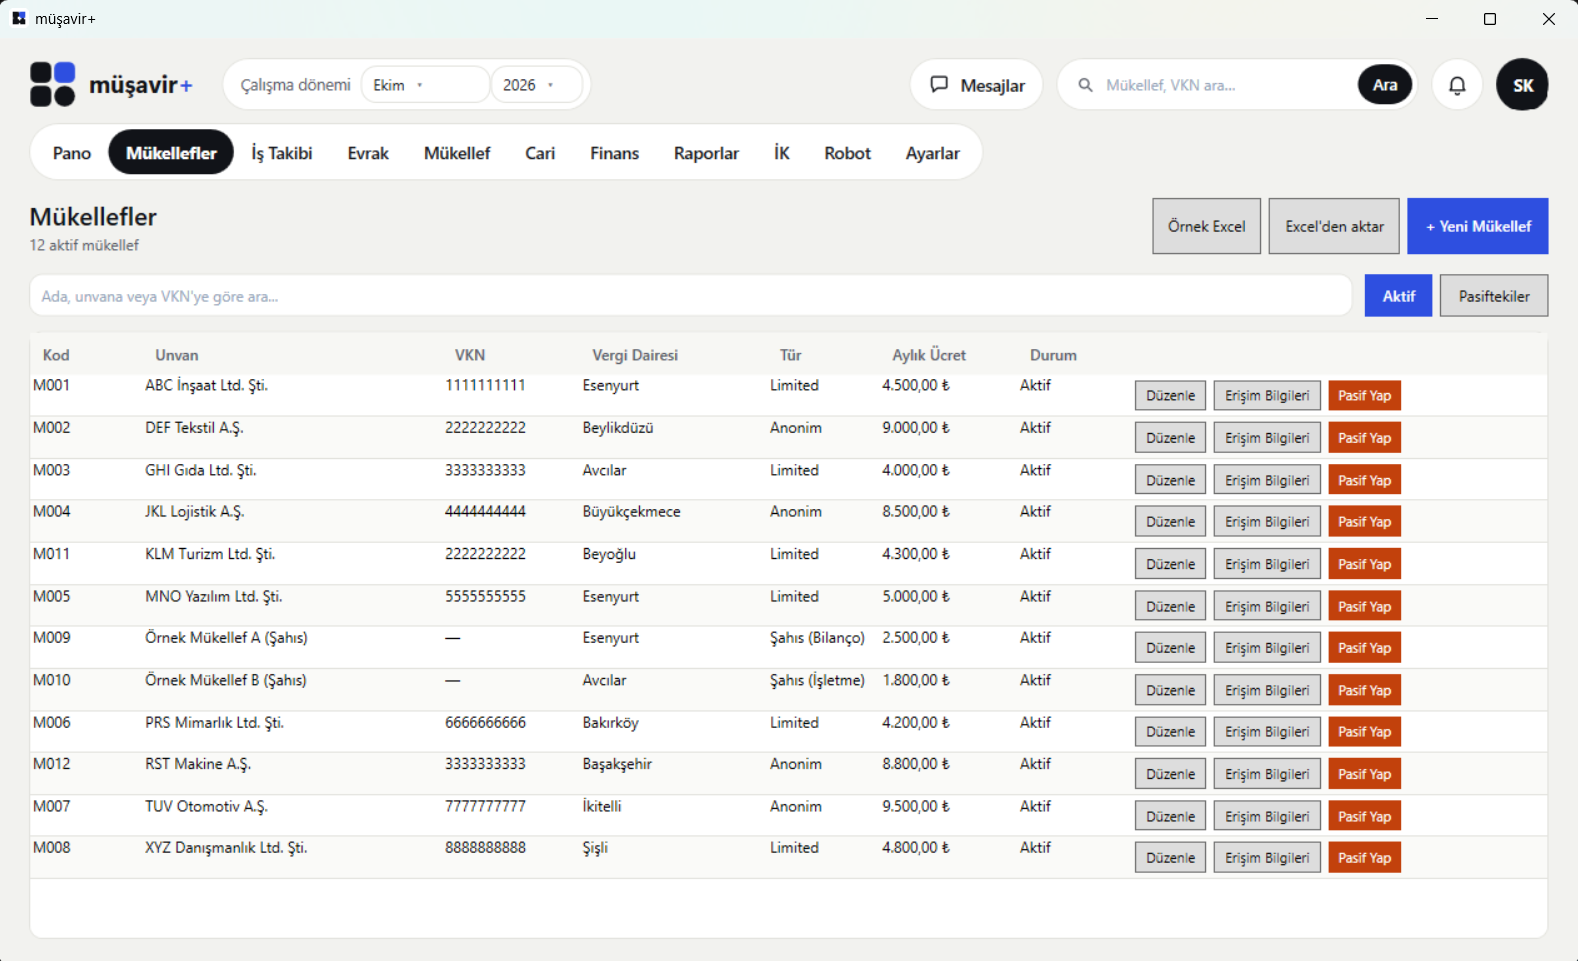Open the İK tab

(x=782, y=153)
